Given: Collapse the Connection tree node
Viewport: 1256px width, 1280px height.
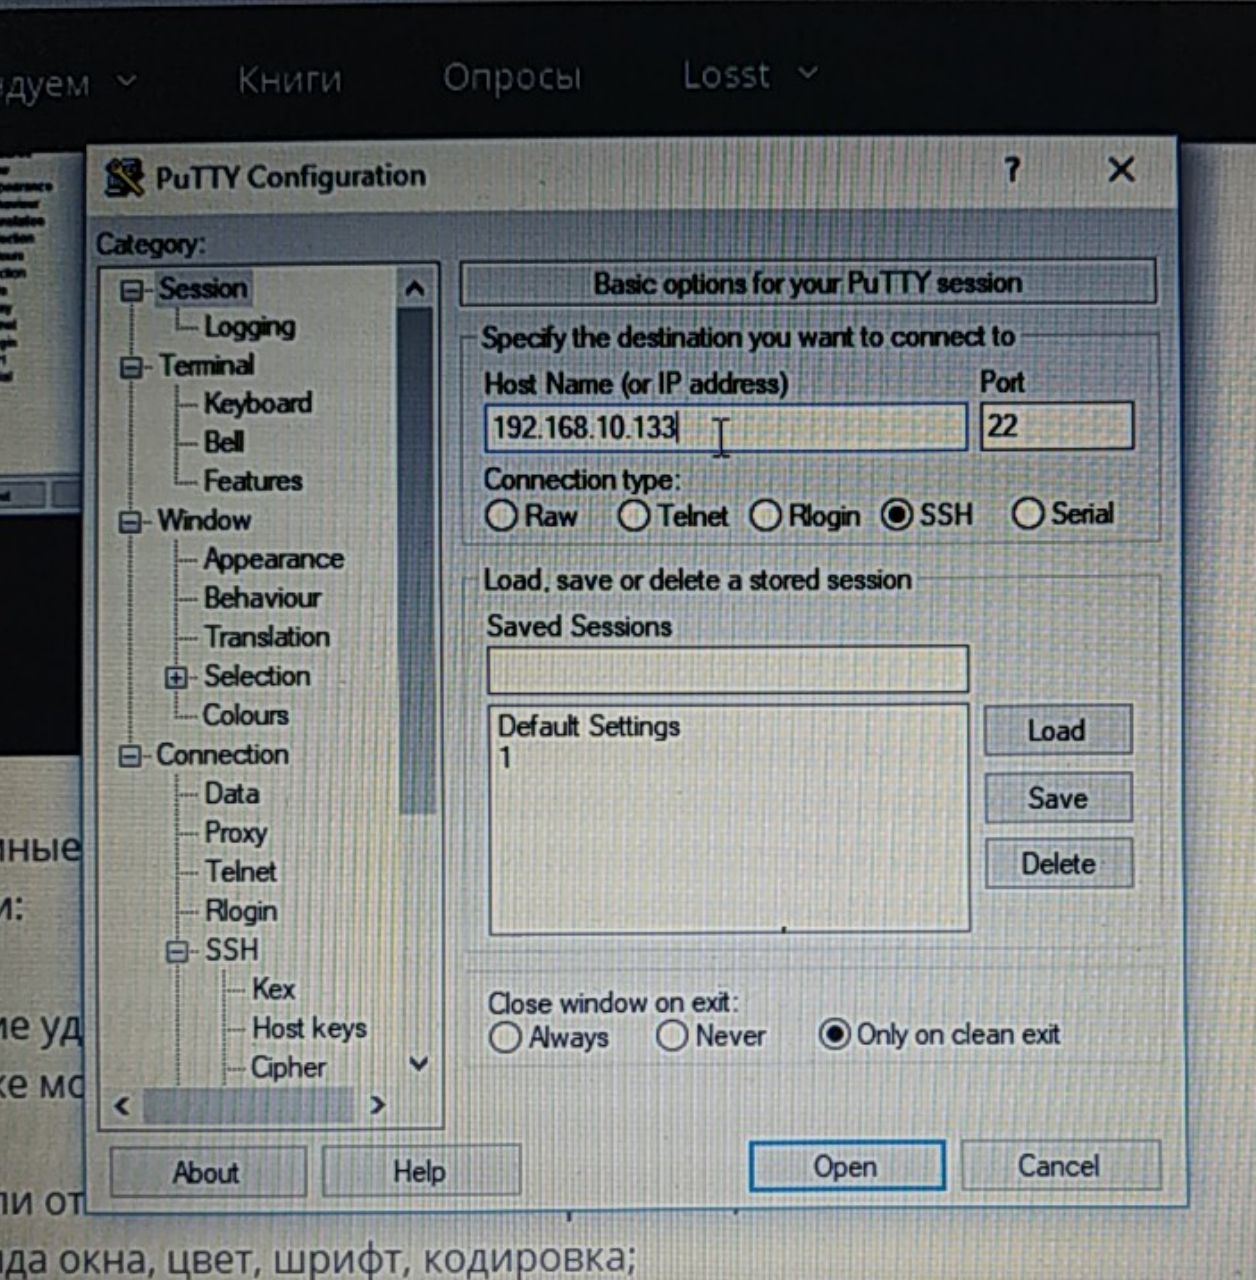Looking at the screenshot, I should (130, 756).
